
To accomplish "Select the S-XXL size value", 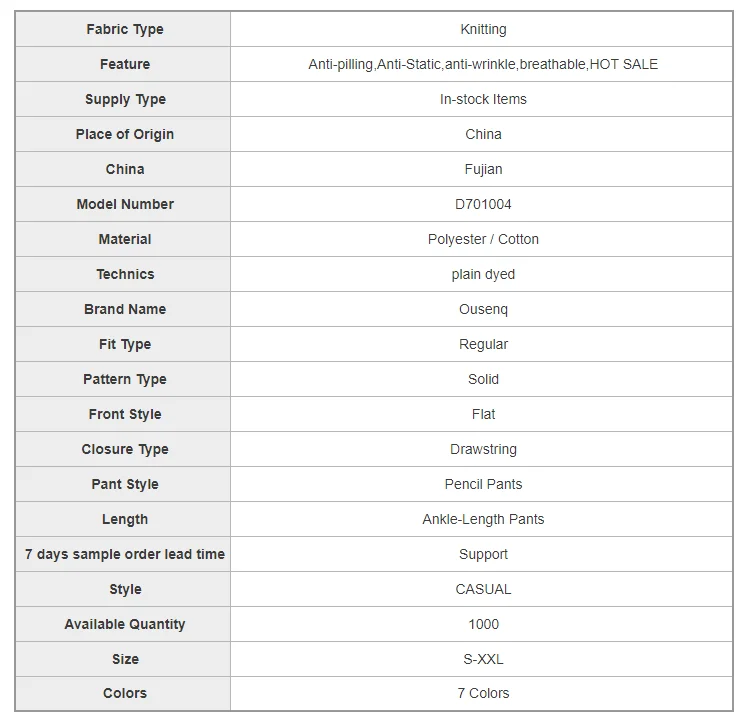I will click(x=483, y=659).
